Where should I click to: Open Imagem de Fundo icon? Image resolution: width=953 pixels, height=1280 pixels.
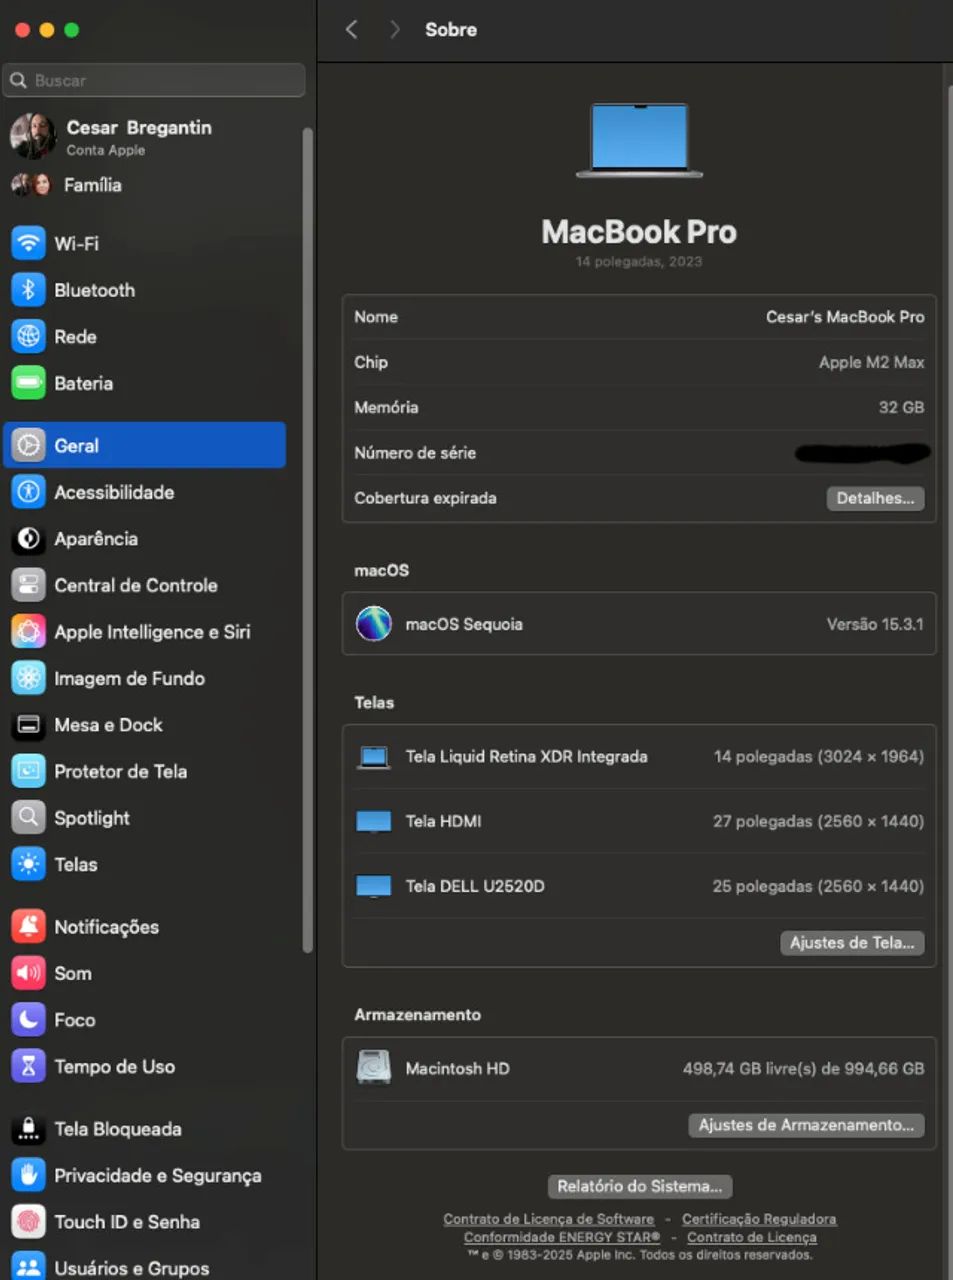pyautogui.click(x=28, y=678)
